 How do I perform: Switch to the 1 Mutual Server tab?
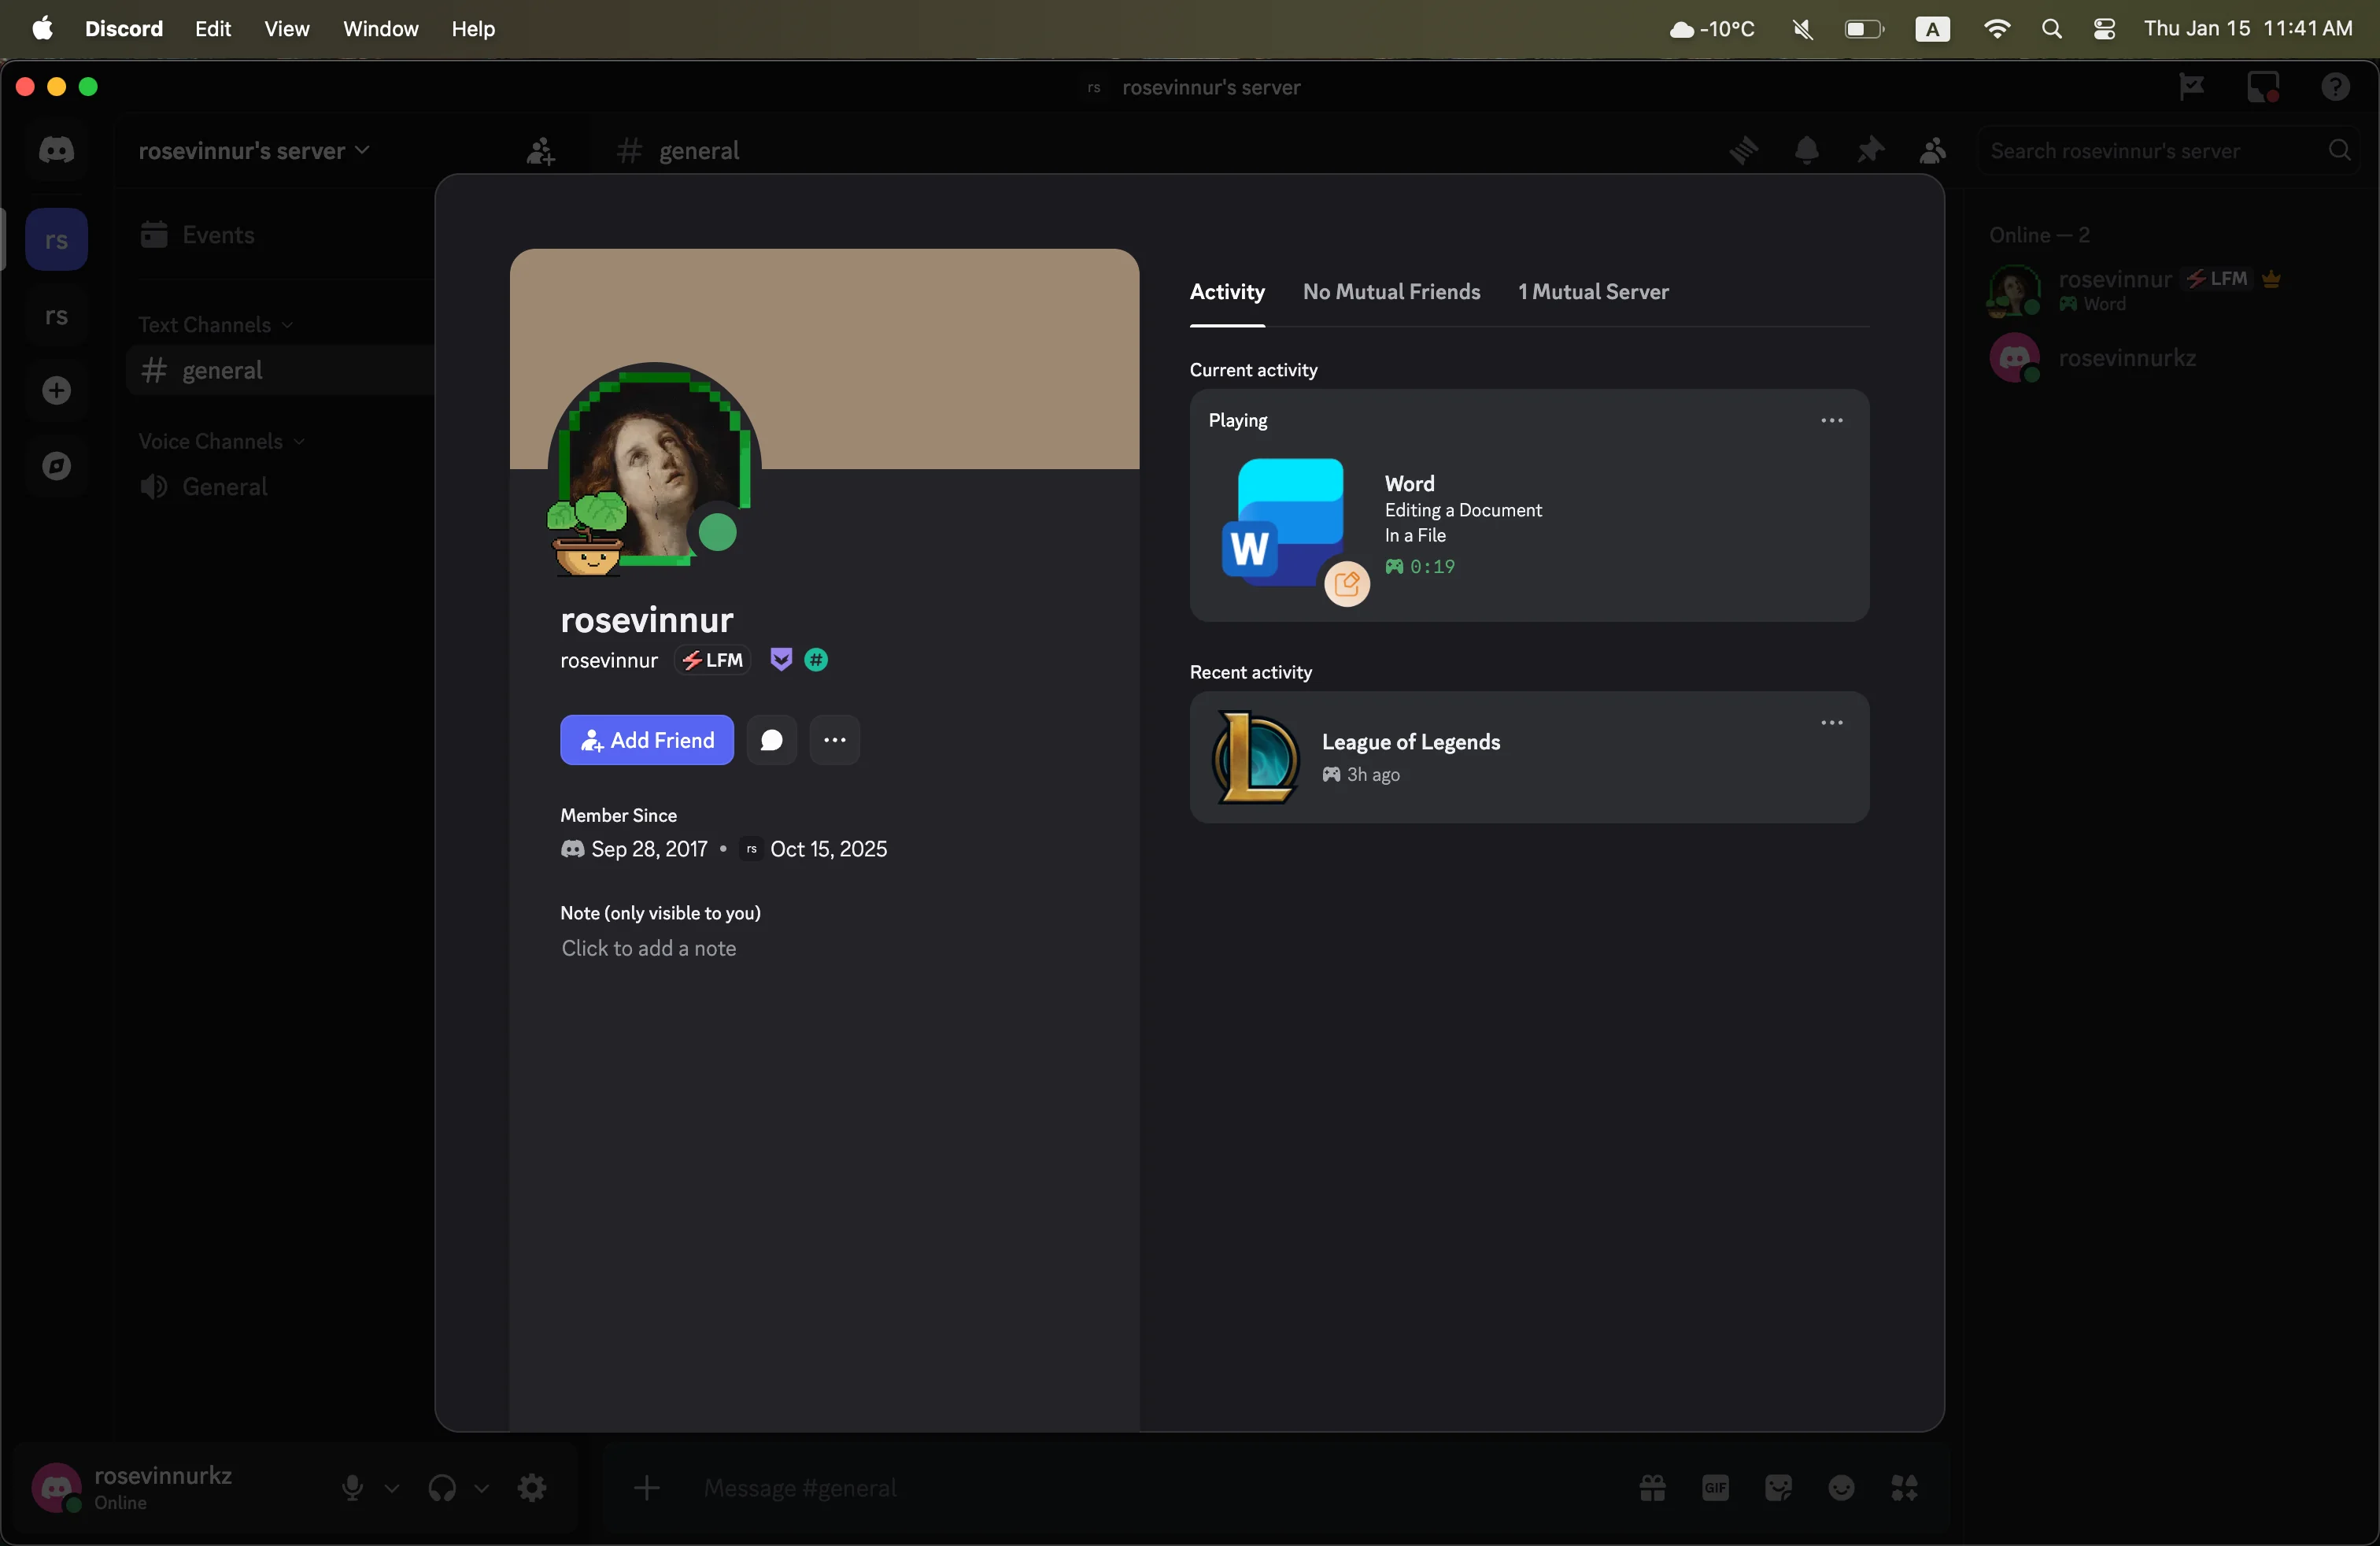coord(1593,292)
